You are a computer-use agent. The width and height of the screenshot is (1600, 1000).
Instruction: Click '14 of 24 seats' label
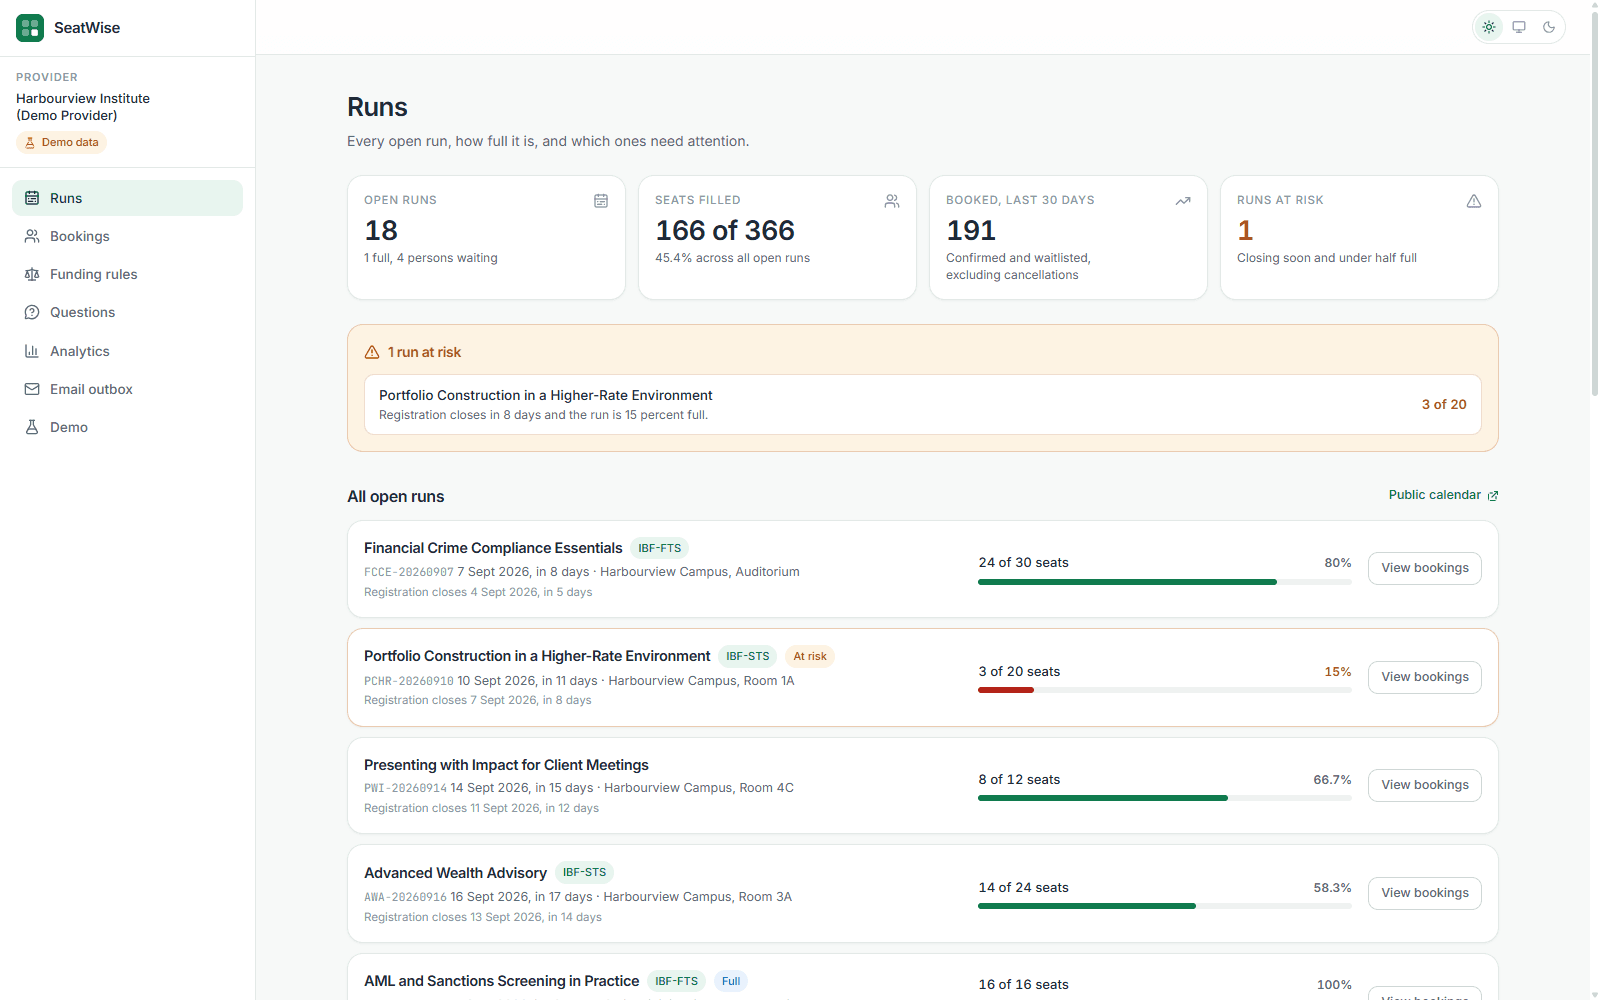click(x=1023, y=888)
